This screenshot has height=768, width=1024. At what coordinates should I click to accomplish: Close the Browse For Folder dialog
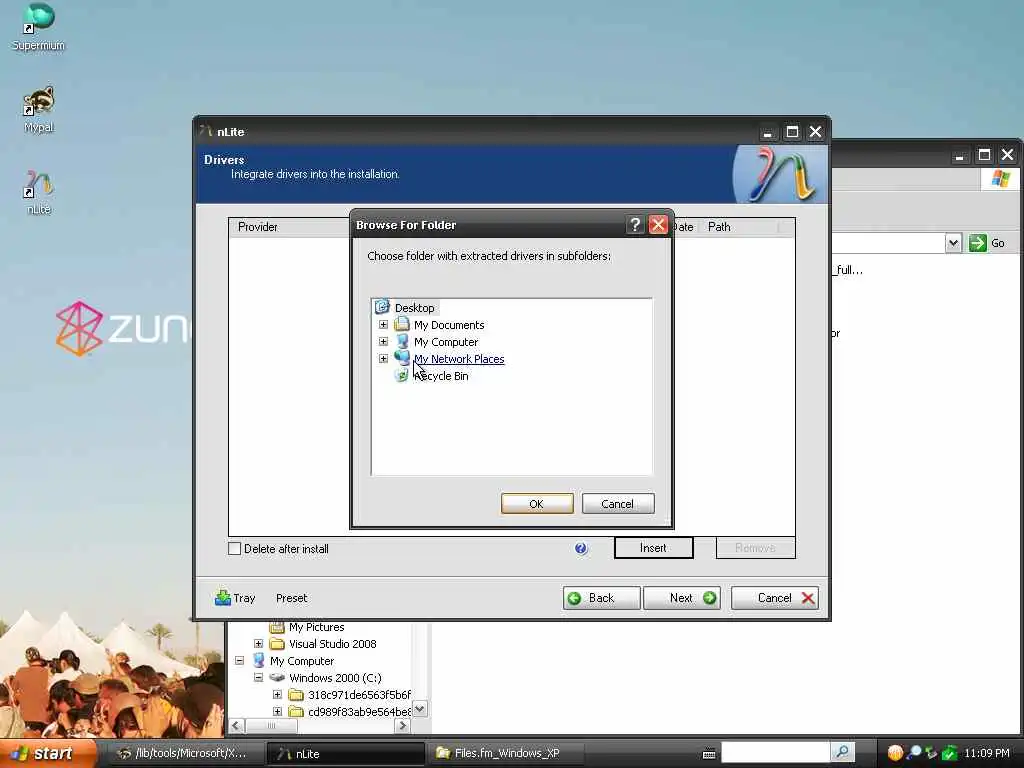coord(658,225)
